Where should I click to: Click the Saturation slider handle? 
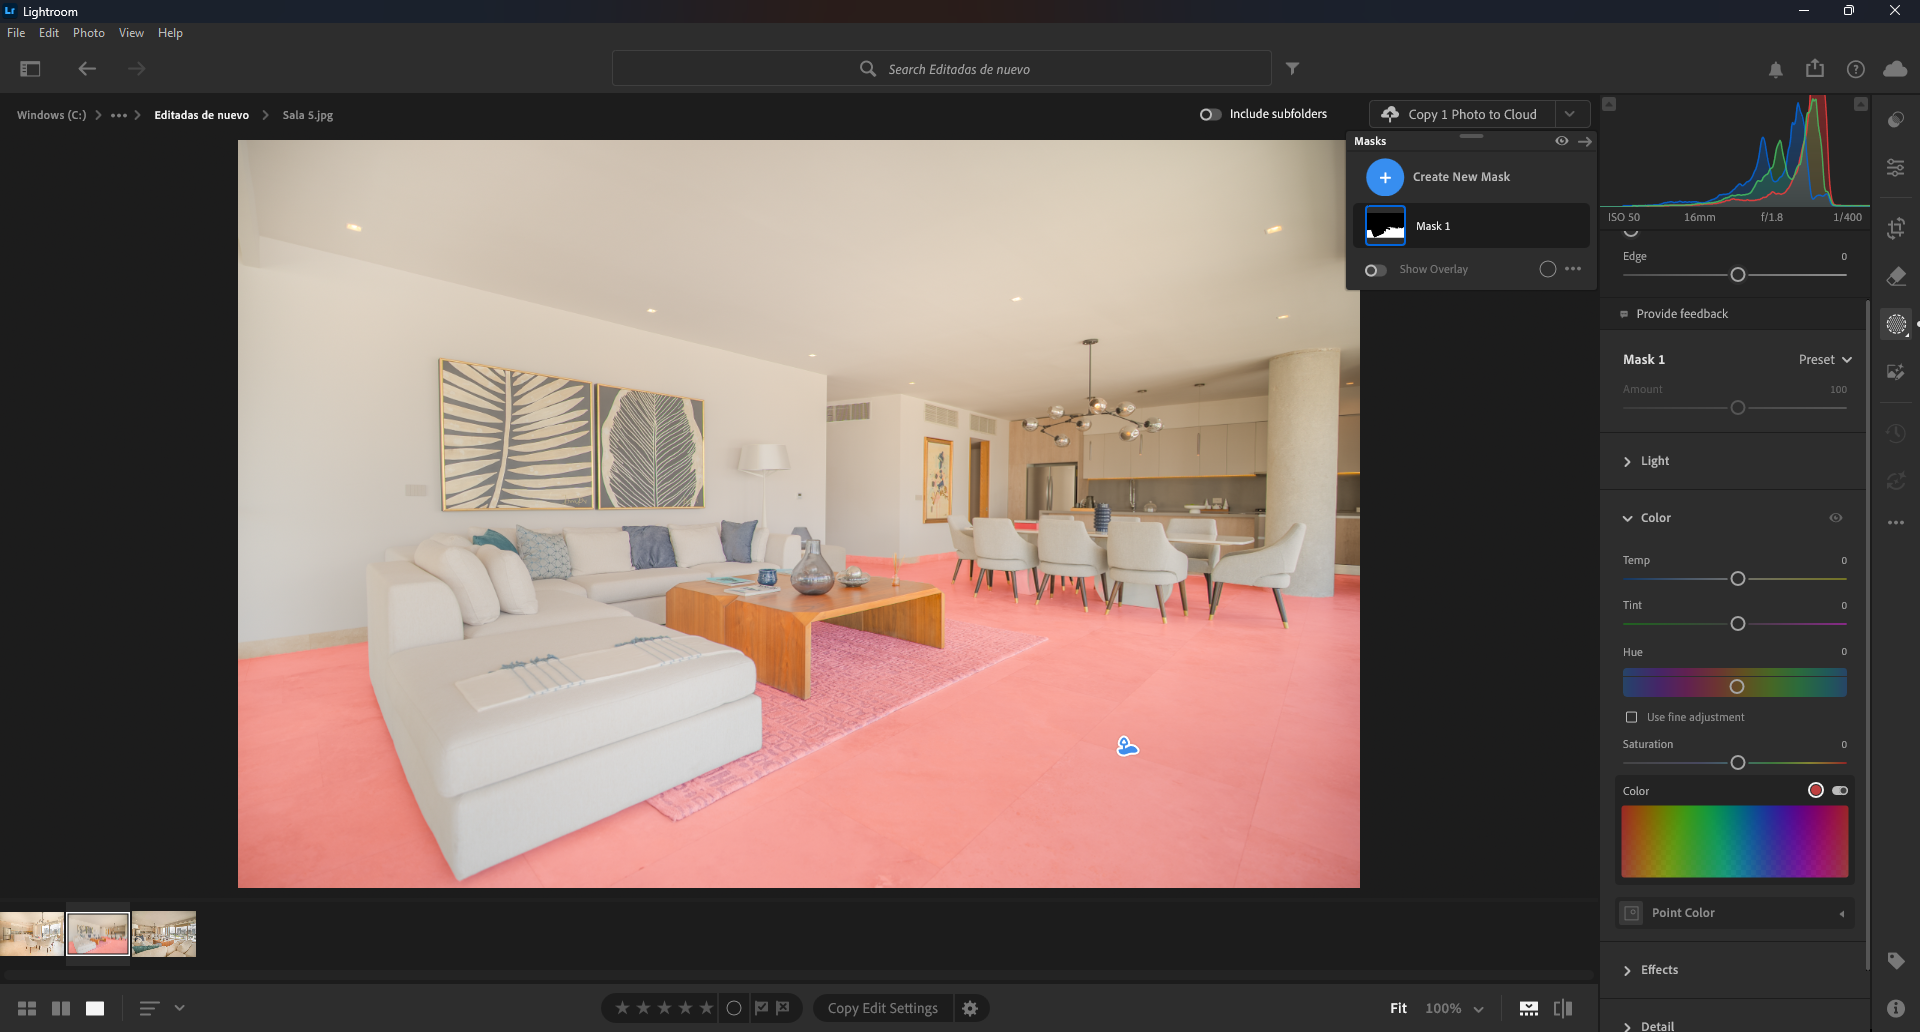[x=1737, y=763]
